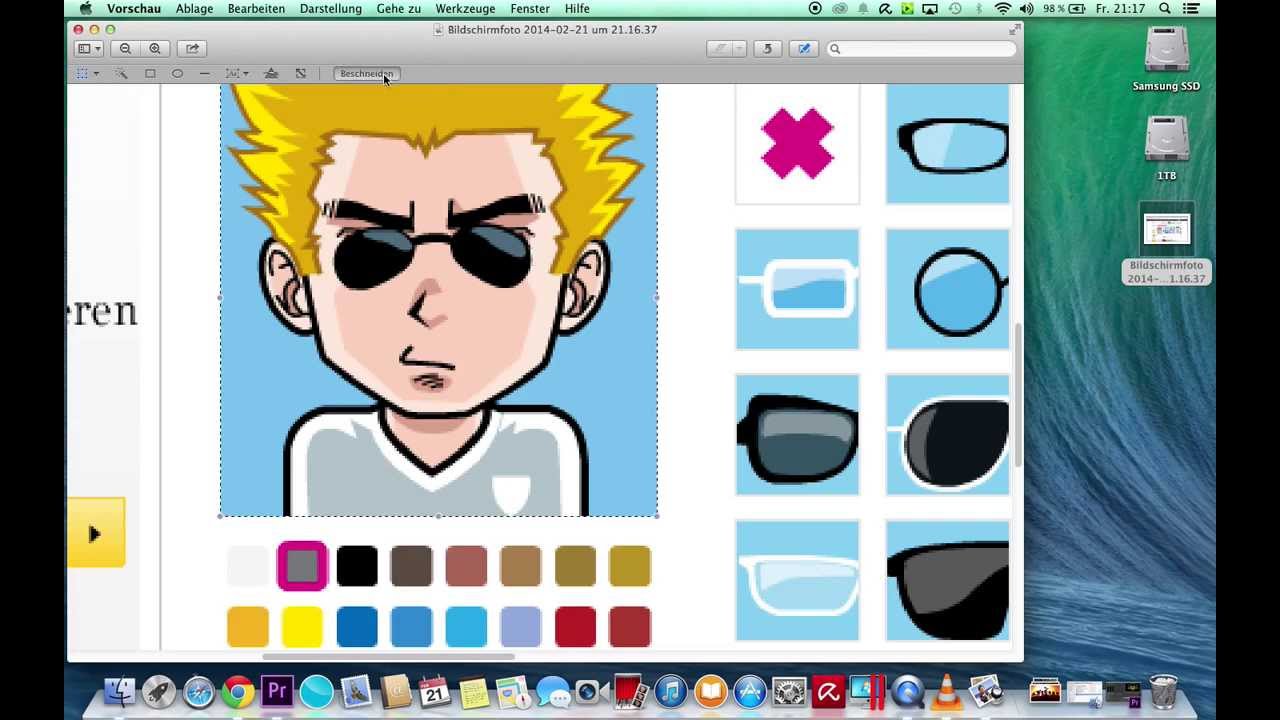Image resolution: width=1280 pixels, height=720 pixels.
Task: Open the Gehe zu menu
Action: (x=398, y=9)
